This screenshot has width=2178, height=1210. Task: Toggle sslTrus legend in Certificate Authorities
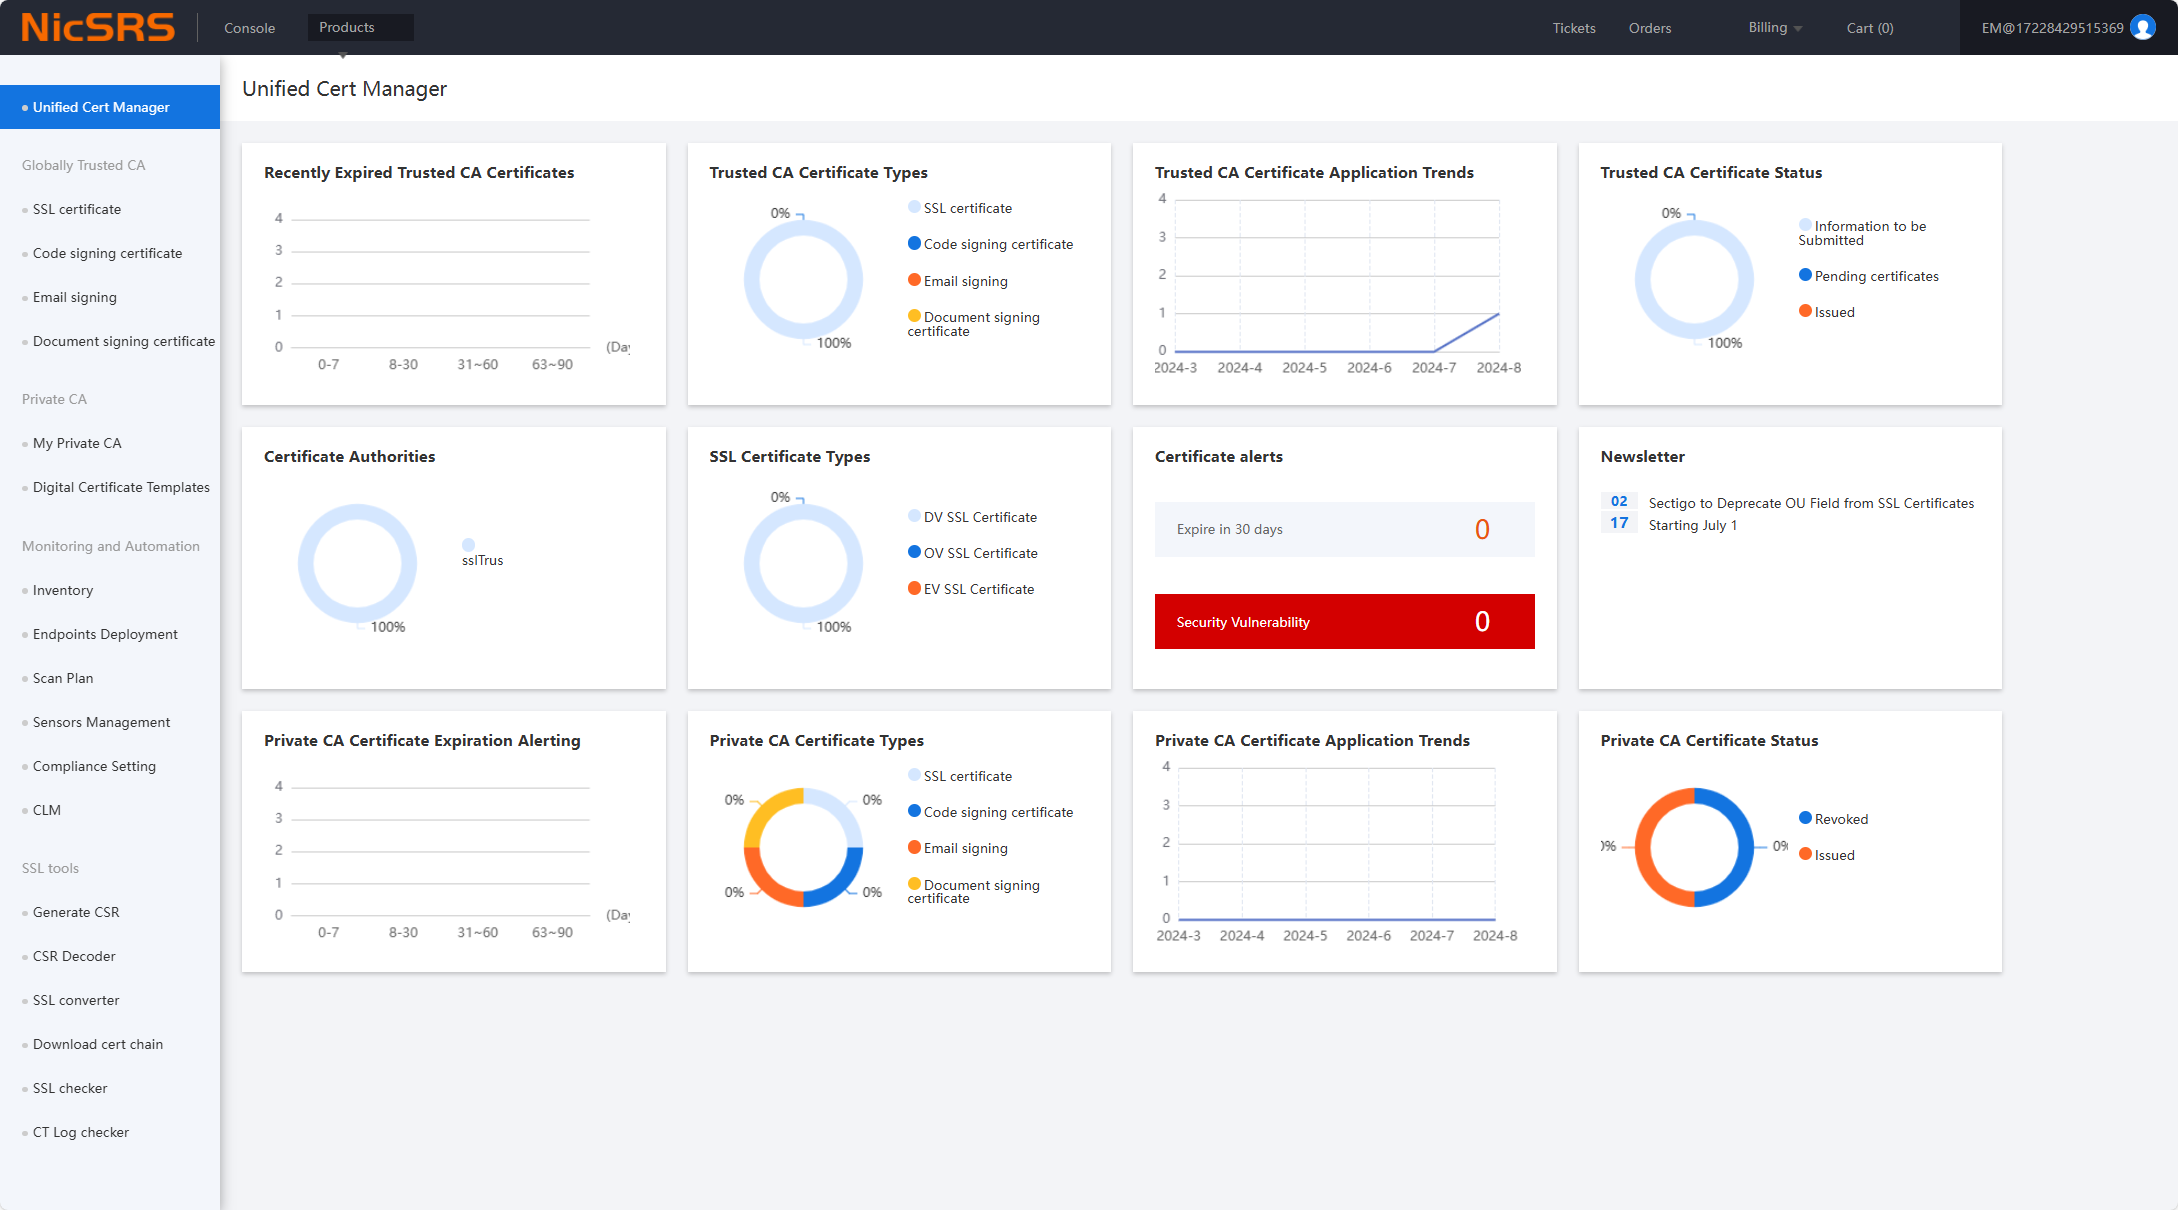(482, 553)
